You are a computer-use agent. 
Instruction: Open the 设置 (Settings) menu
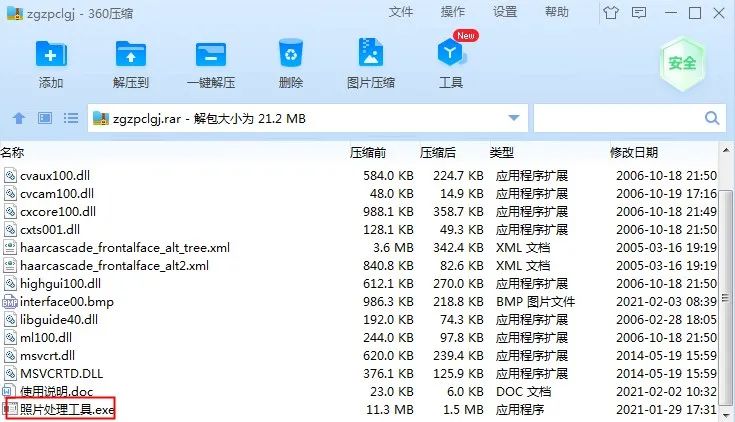click(505, 12)
